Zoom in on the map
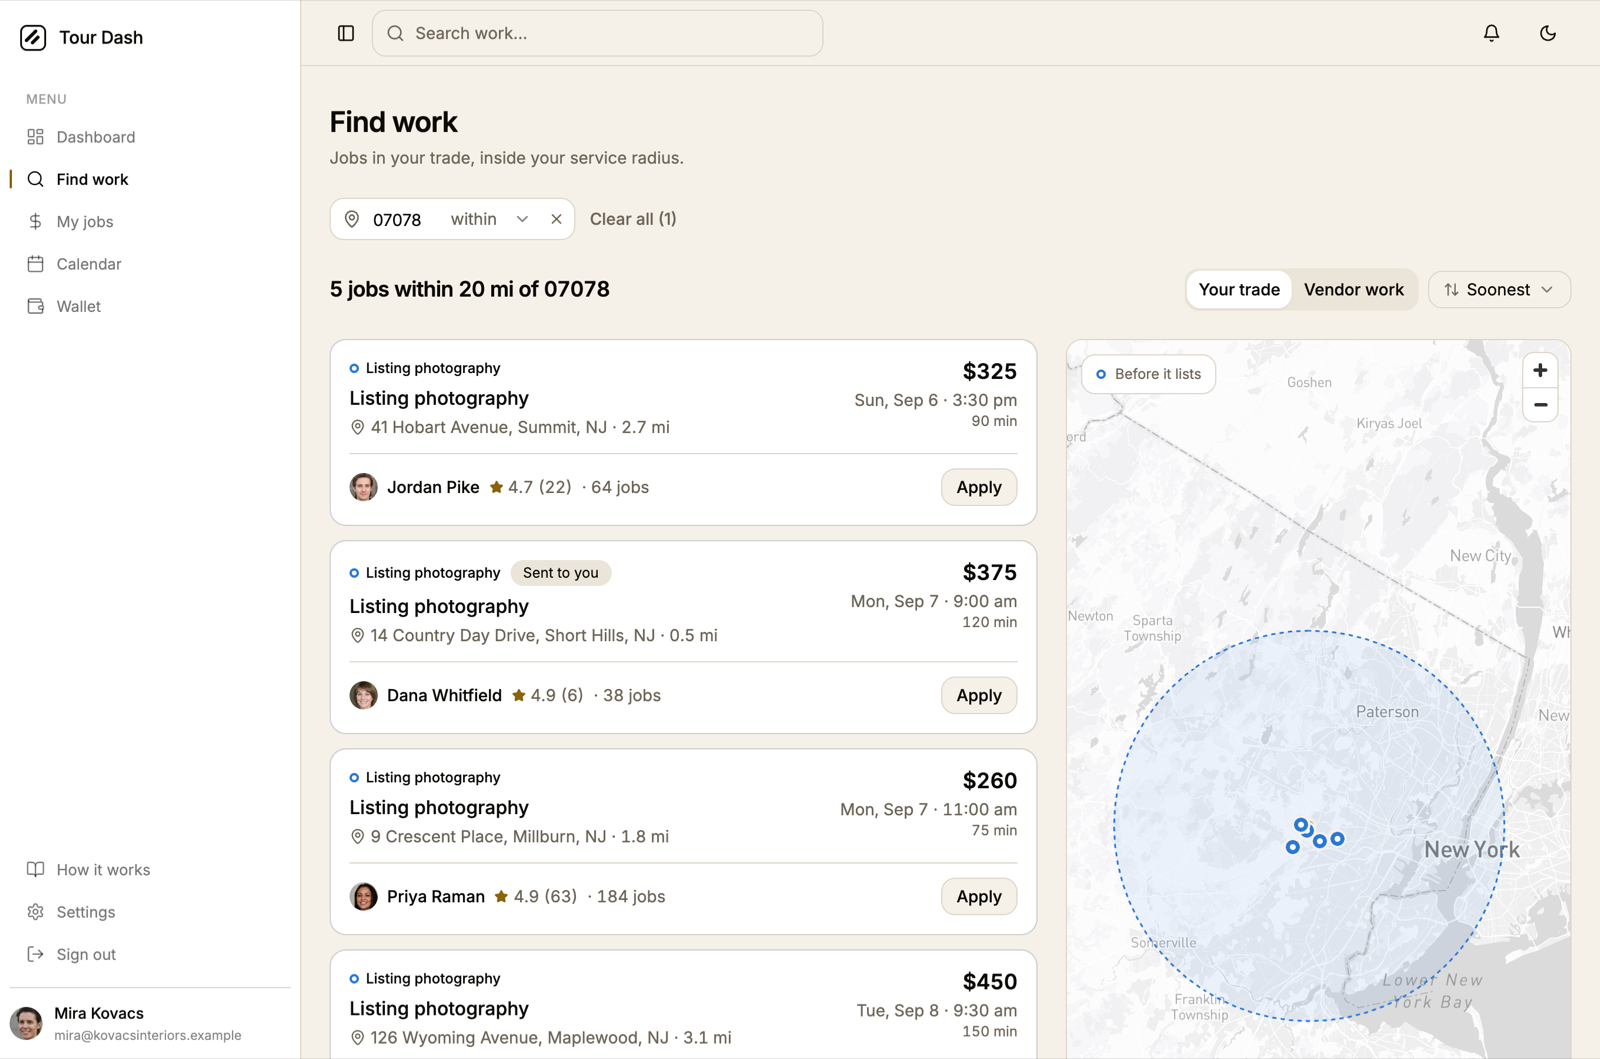Screen dimensions: 1600x1059 pyautogui.click(x=1540, y=371)
